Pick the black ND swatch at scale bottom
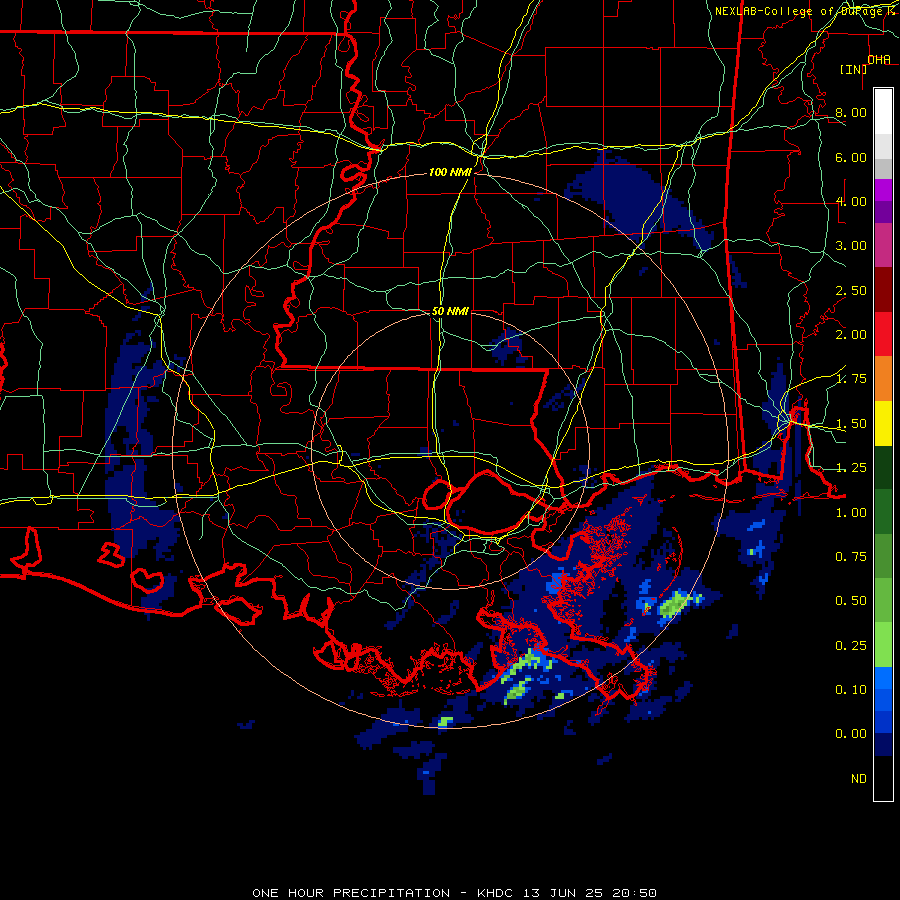This screenshot has height=900, width=900. [x=883, y=778]
